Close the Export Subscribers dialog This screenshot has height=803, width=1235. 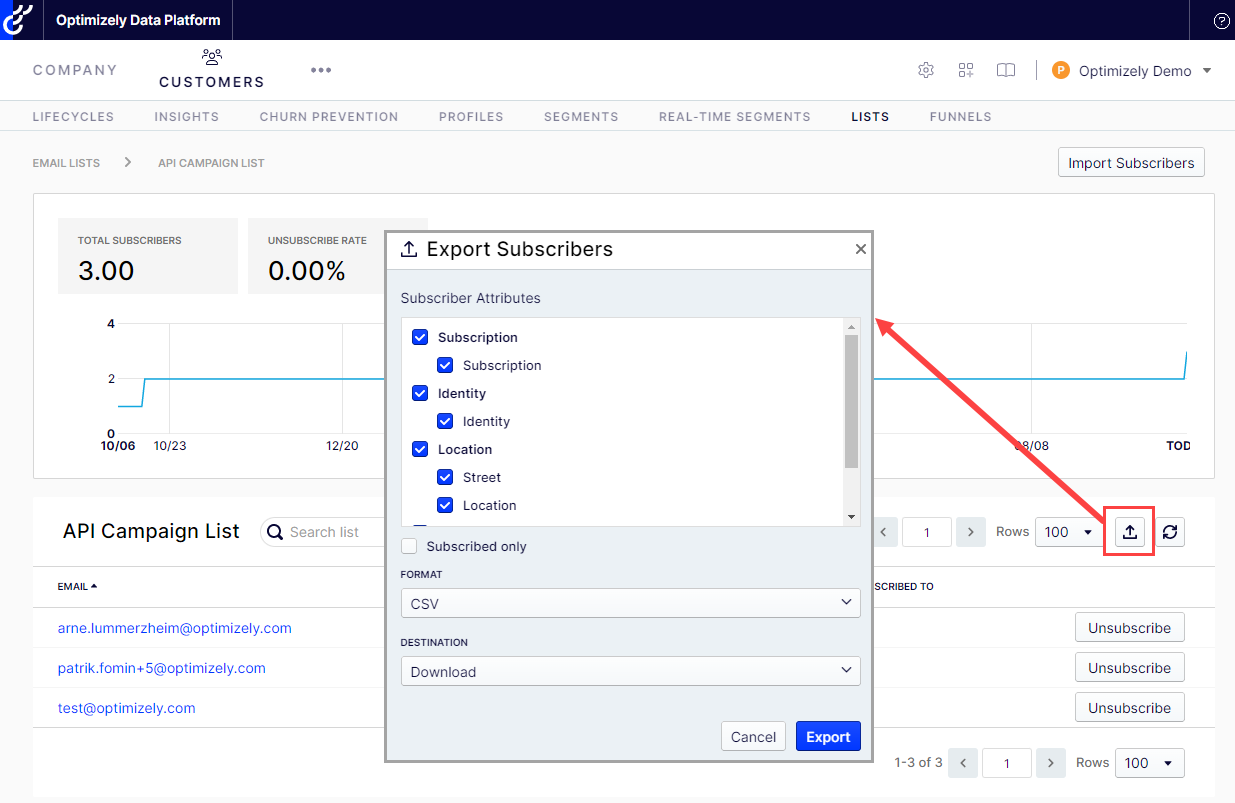coord(860,249)
